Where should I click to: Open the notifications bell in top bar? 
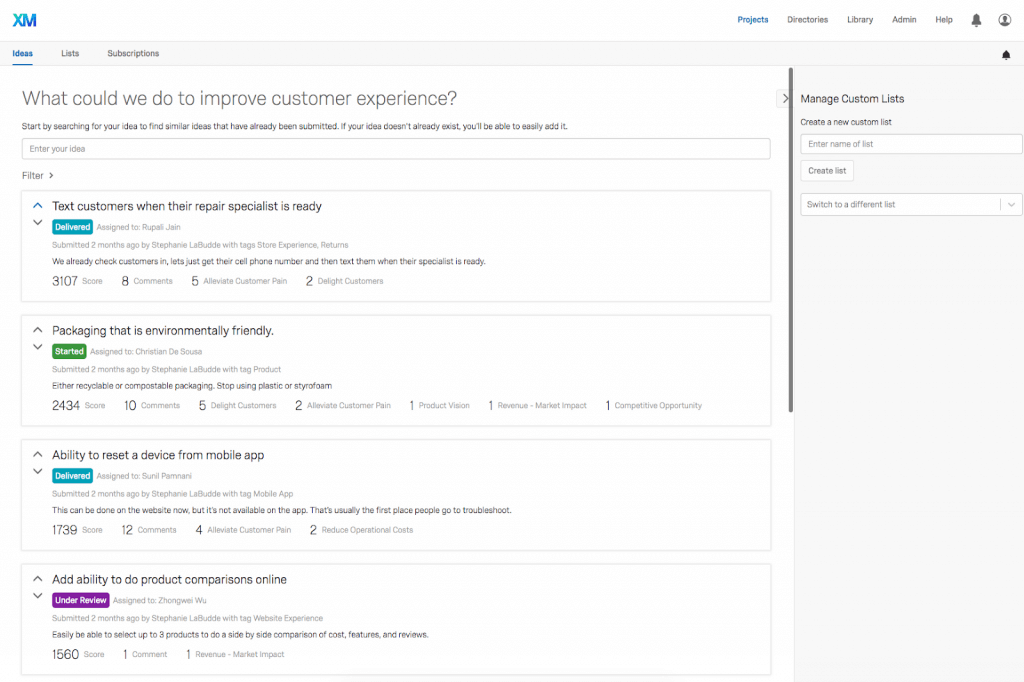click(976, 20)
